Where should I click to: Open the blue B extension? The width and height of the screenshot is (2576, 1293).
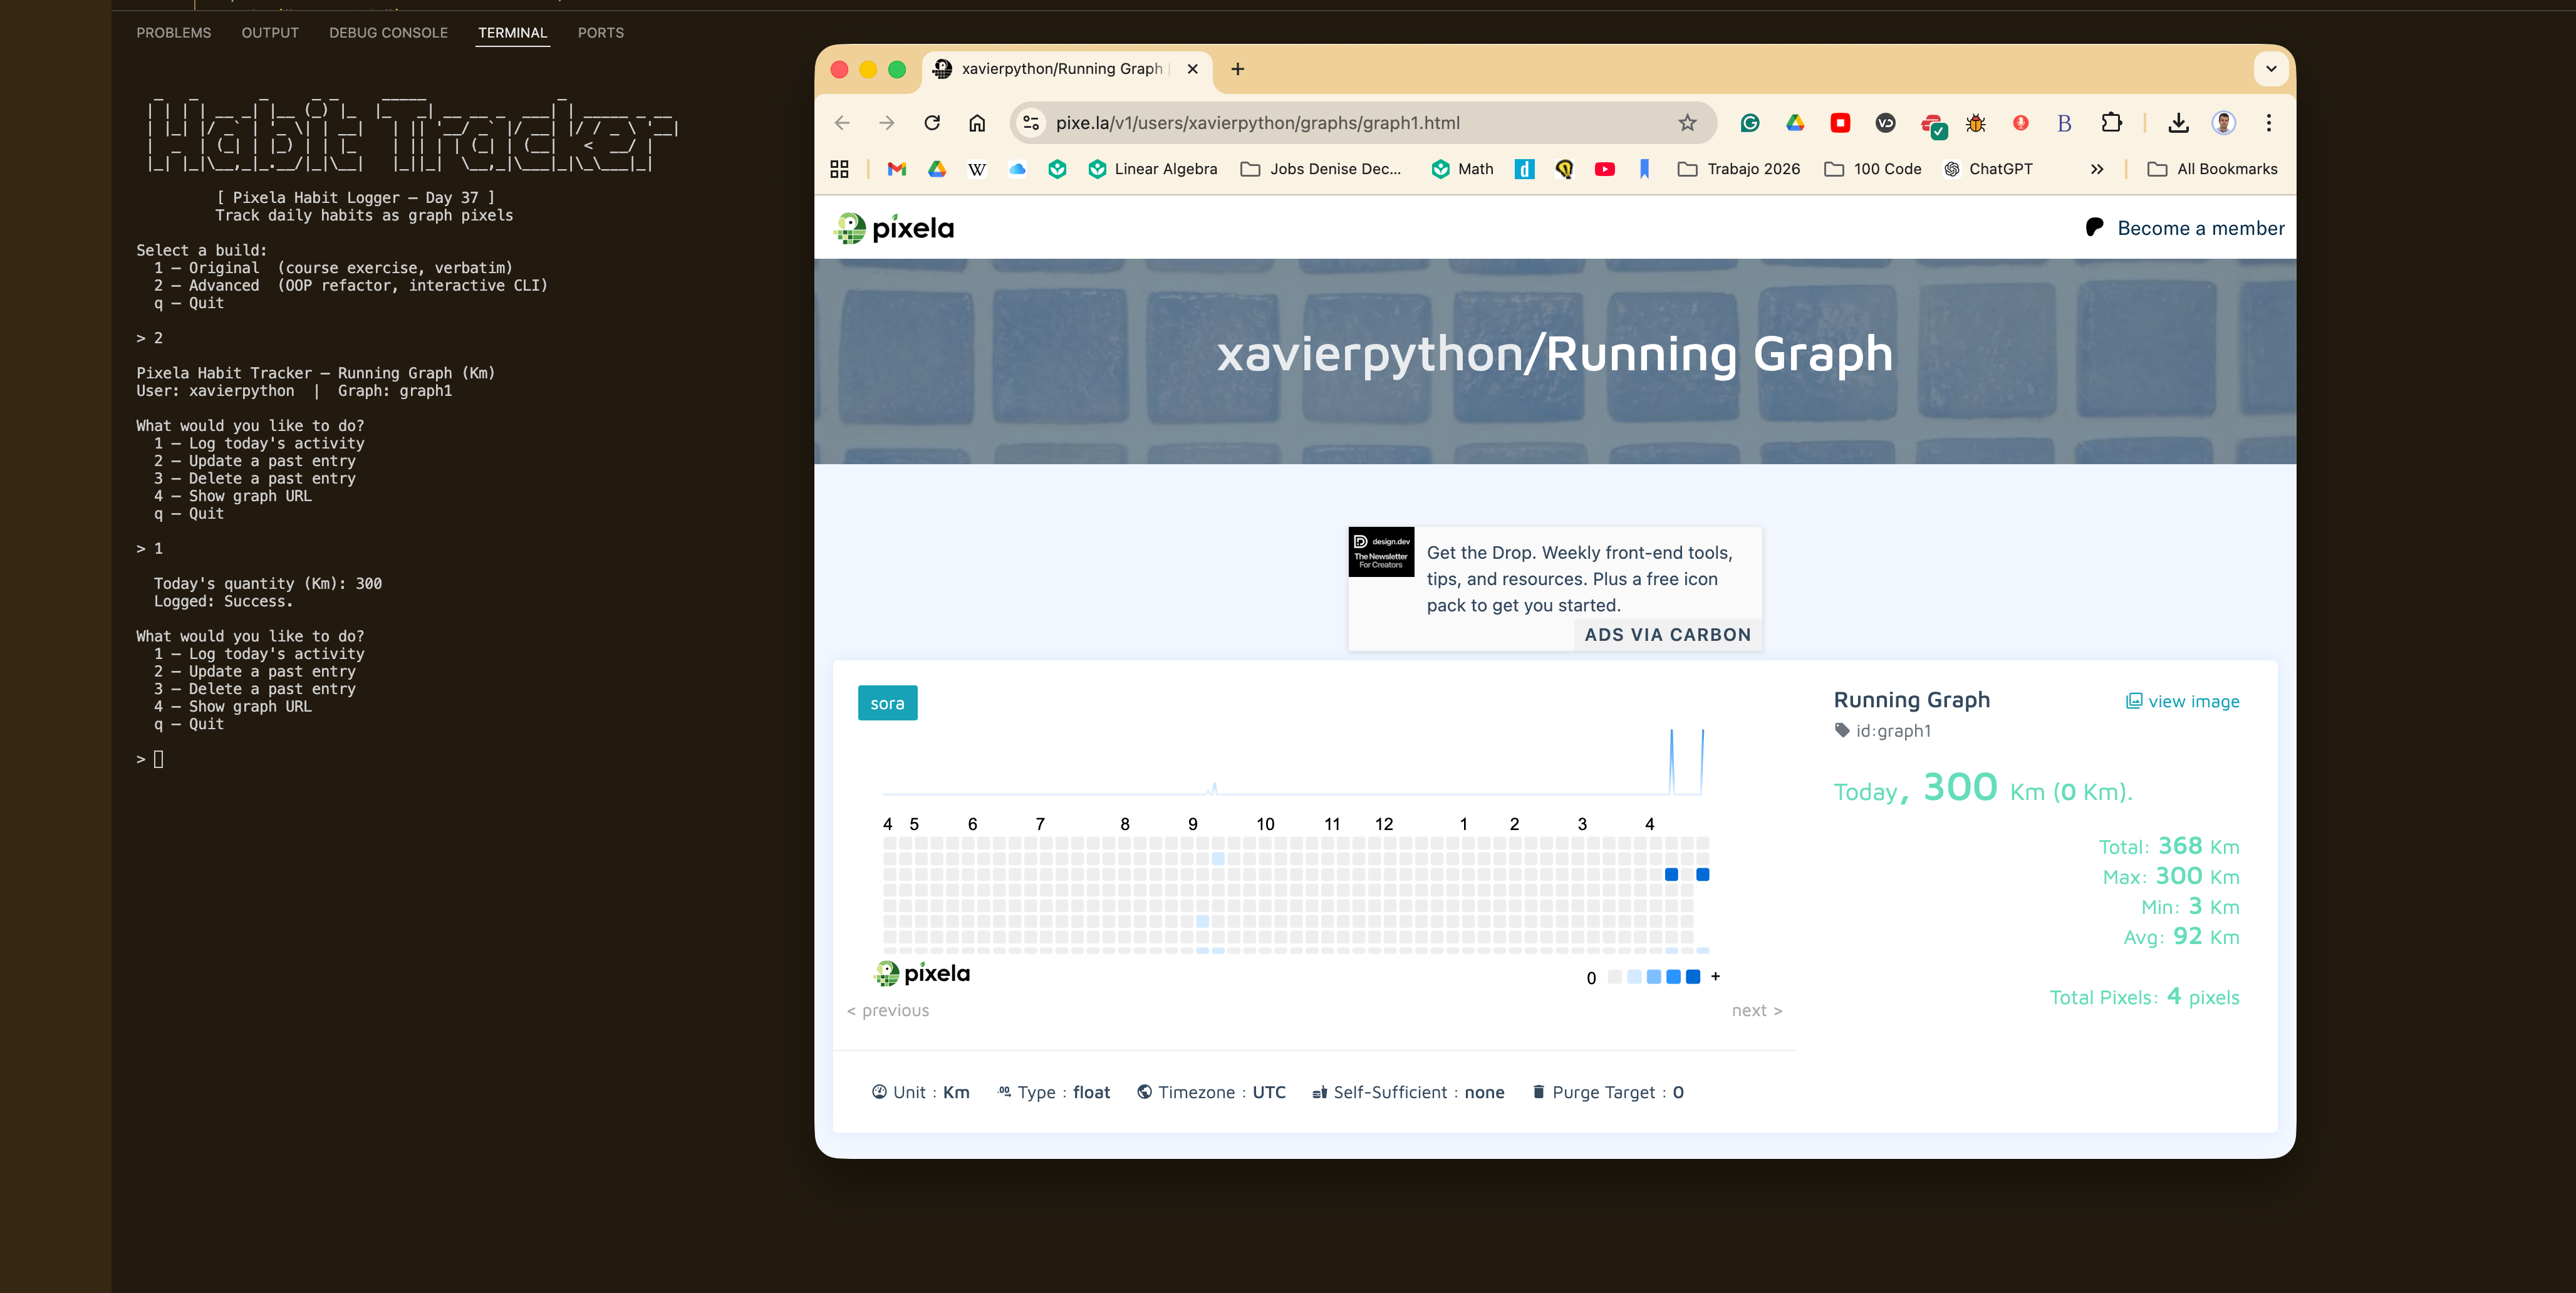click(2064, 123)
